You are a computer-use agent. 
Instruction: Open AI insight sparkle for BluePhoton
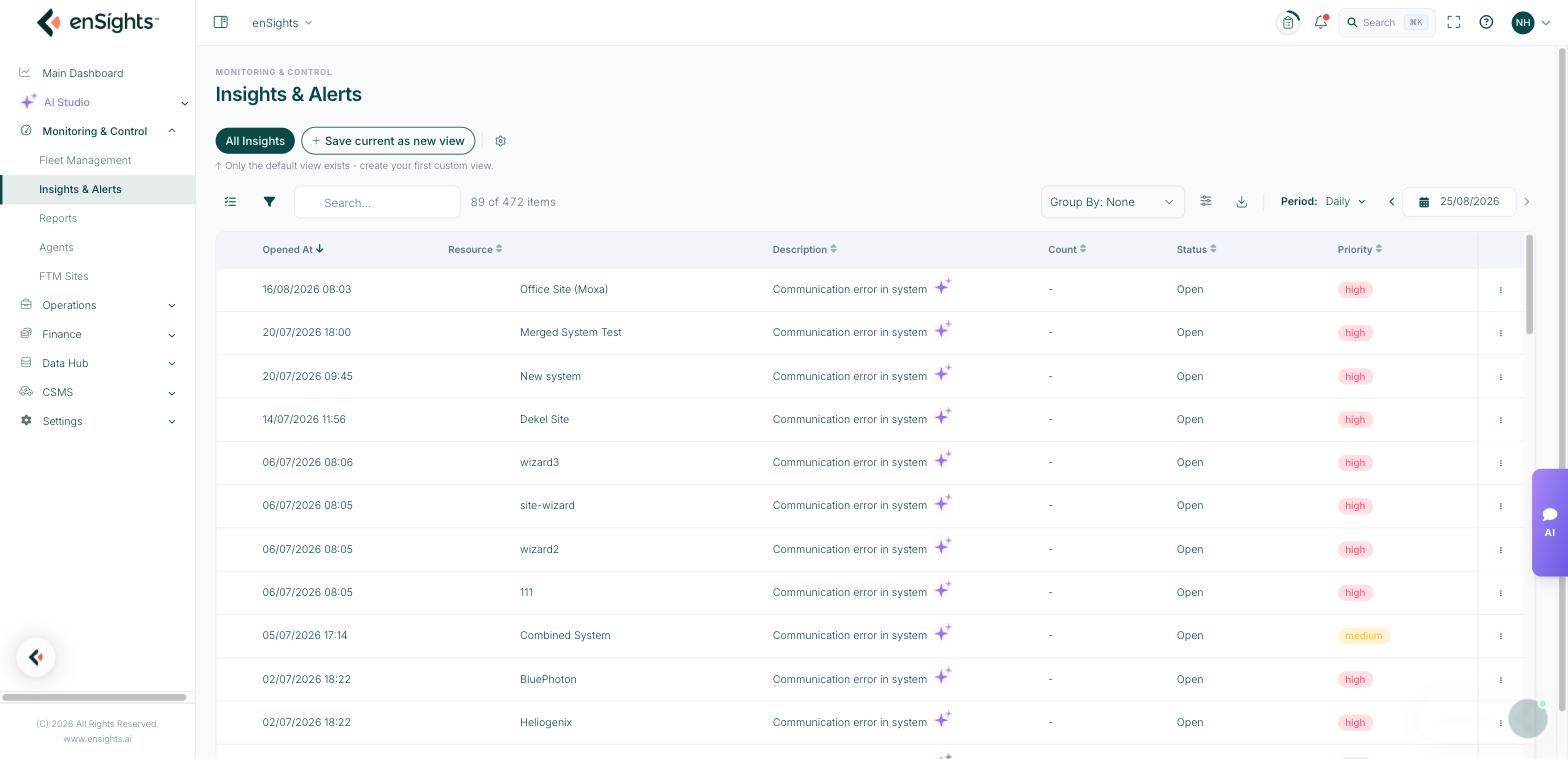pyautogui.click(x=943, y=677)
